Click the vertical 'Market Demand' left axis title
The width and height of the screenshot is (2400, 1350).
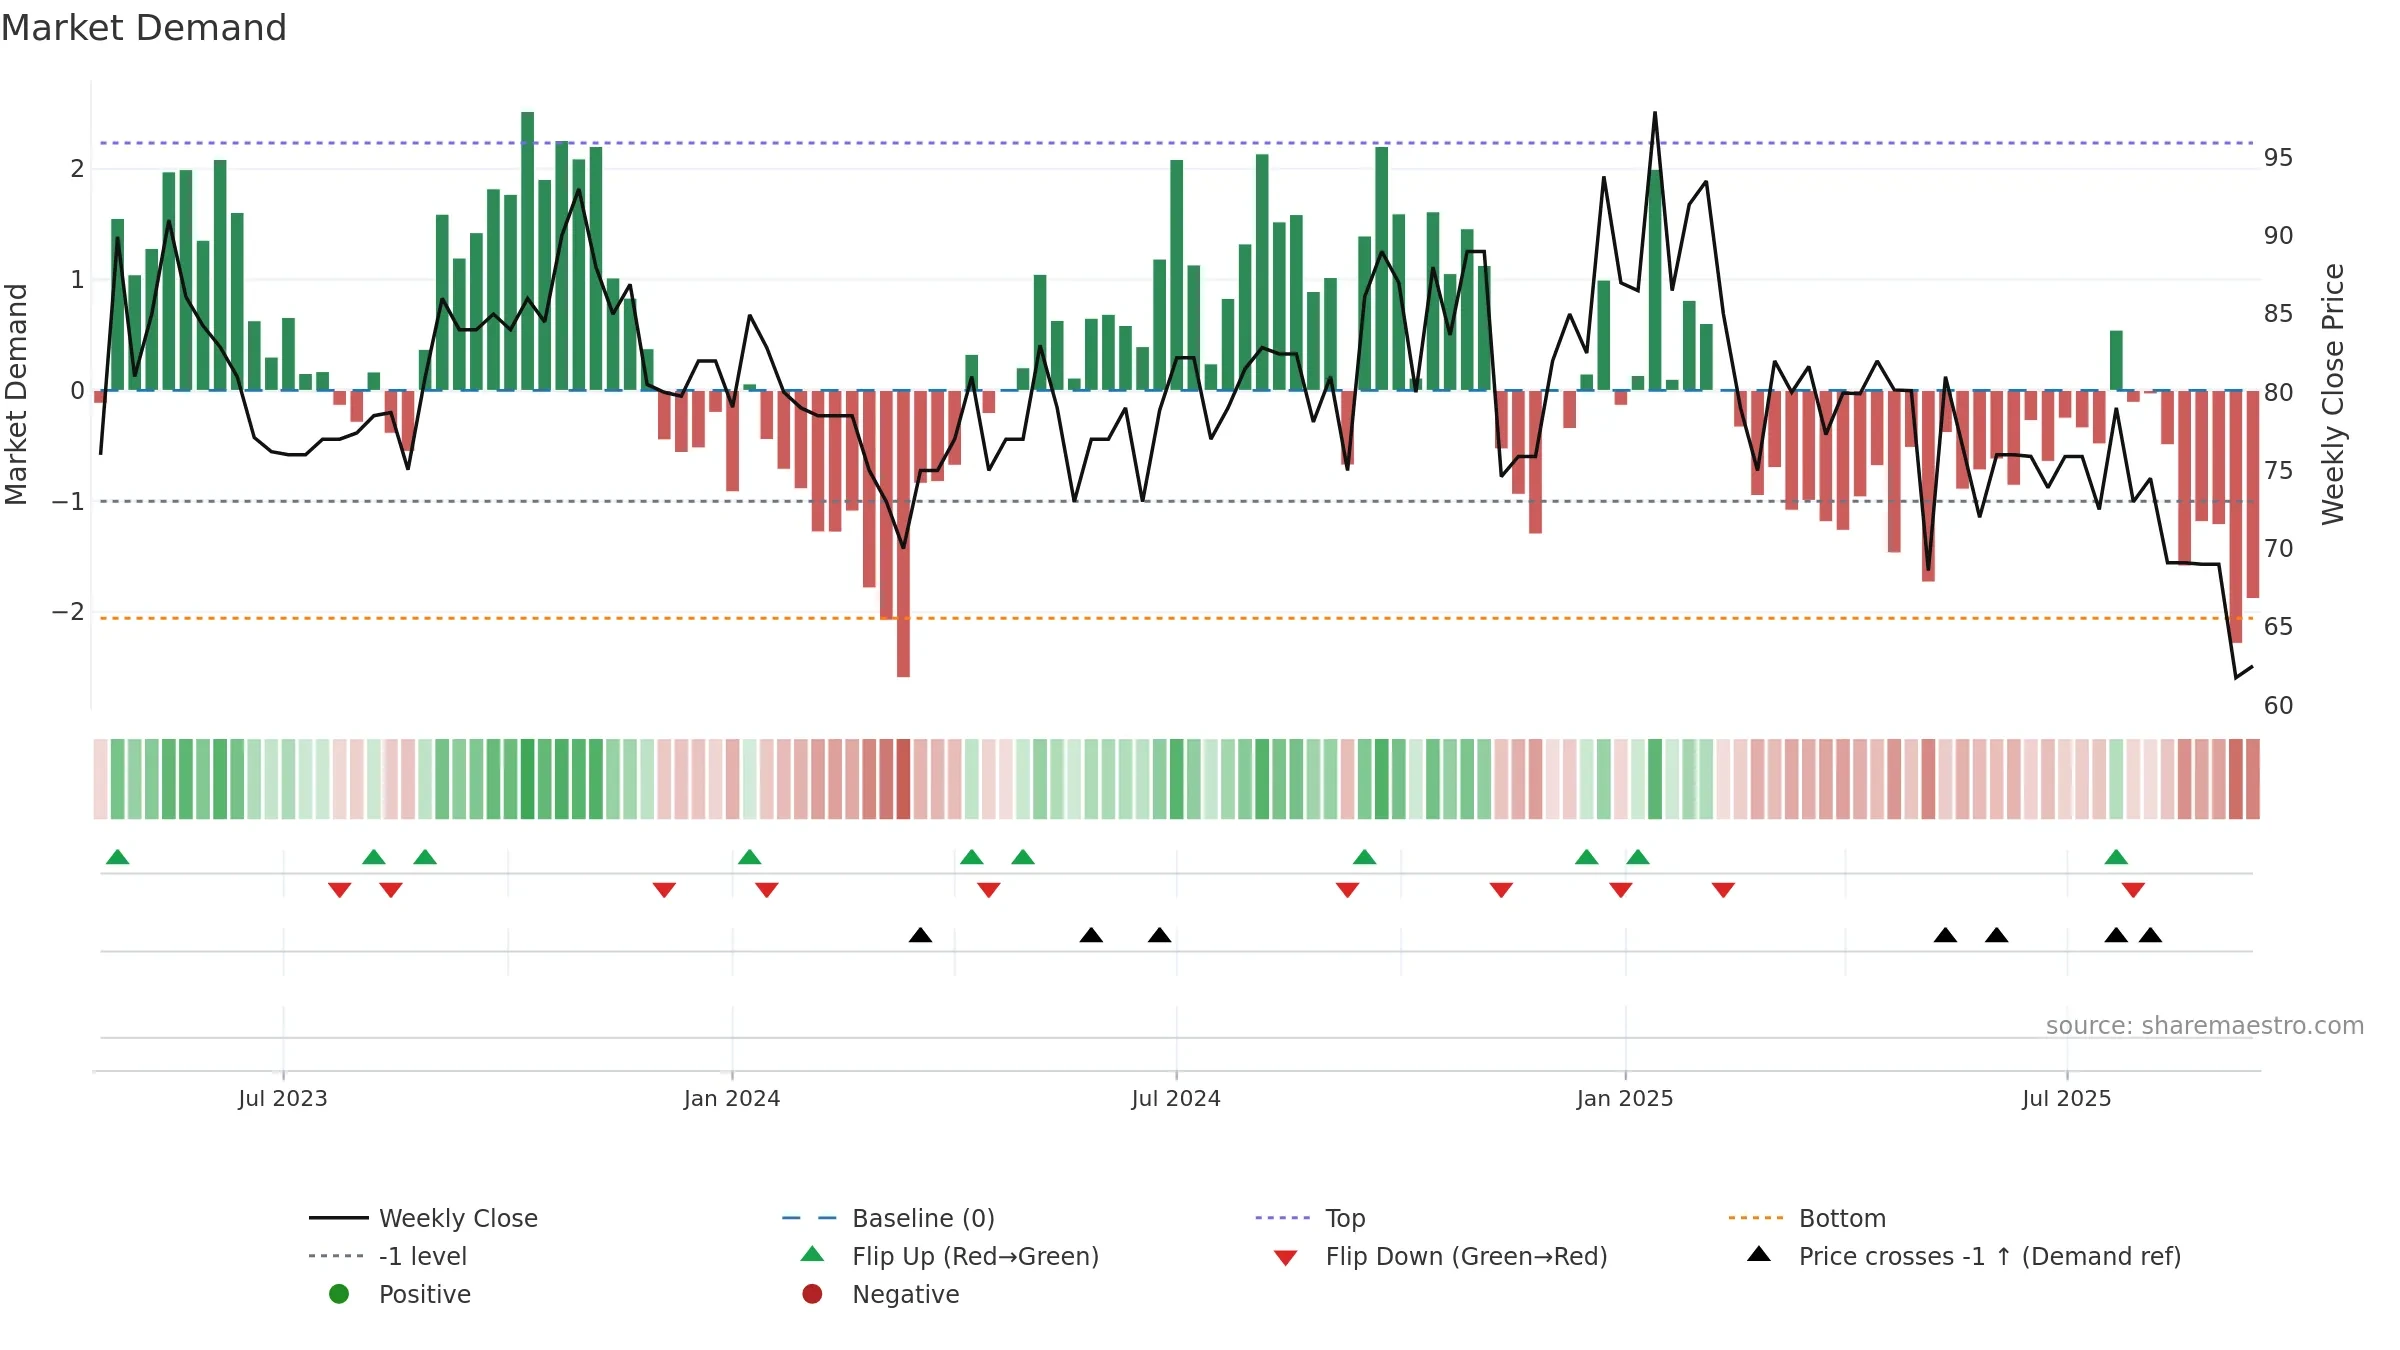click(x=16, y=394)
